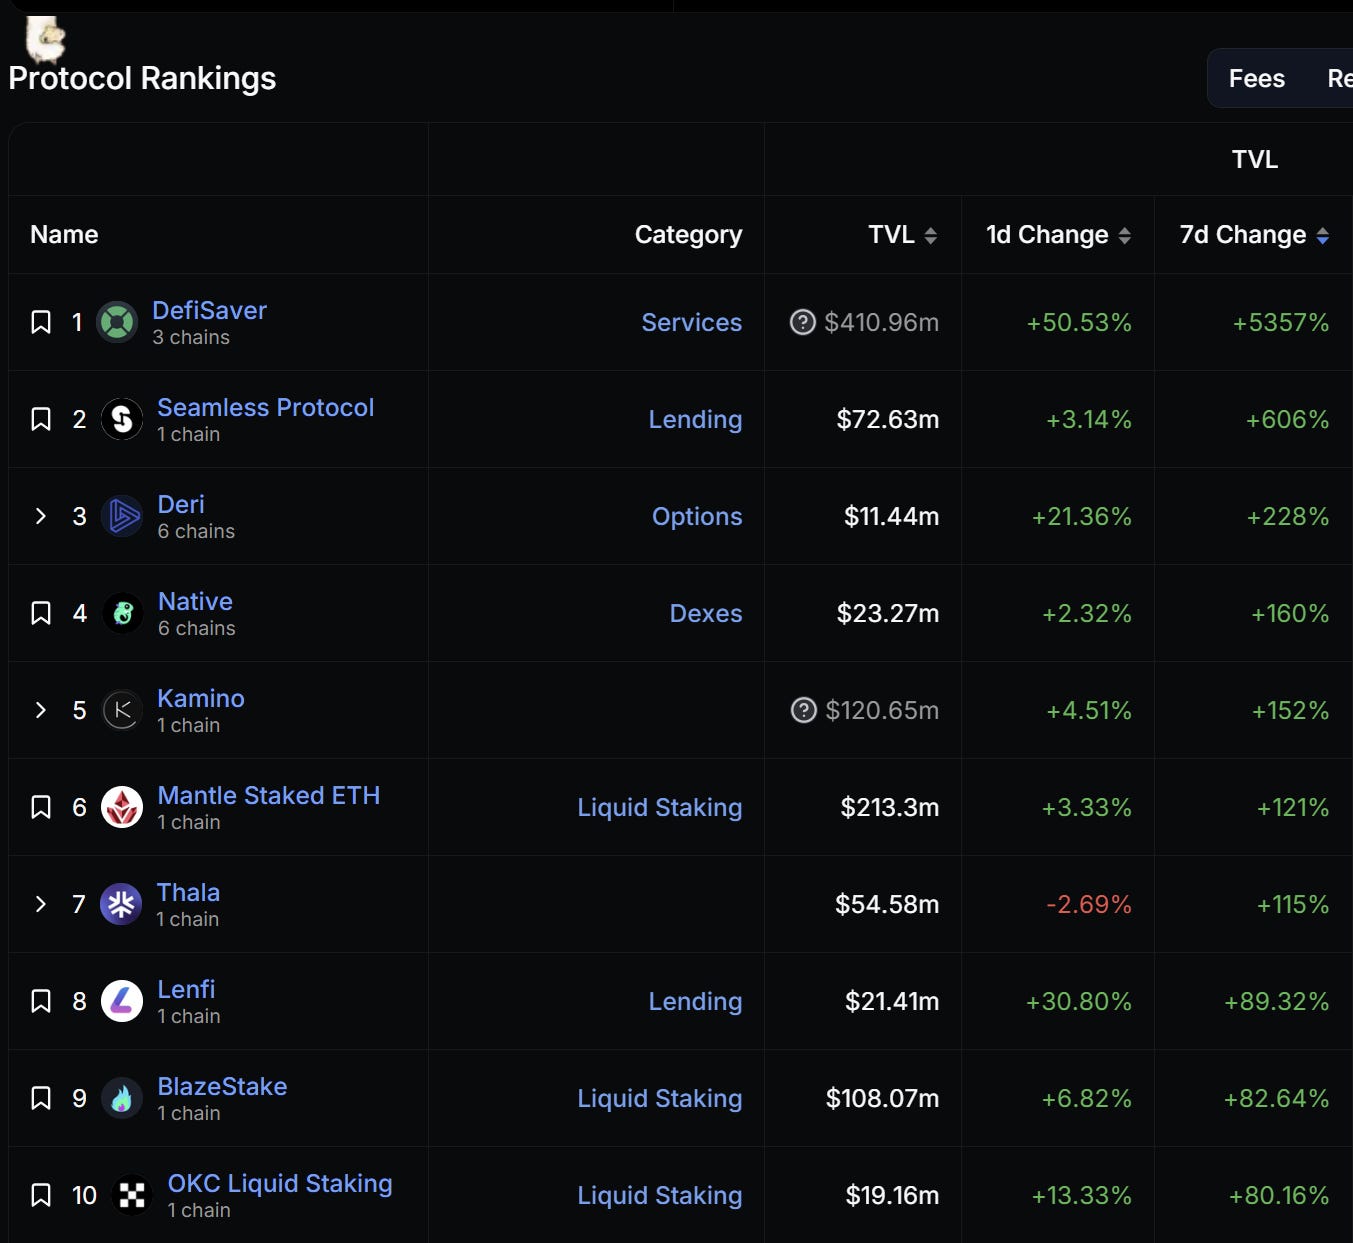Open the Kamino protocol page
Screen dimensions: 1353x1243
point(201,698)
